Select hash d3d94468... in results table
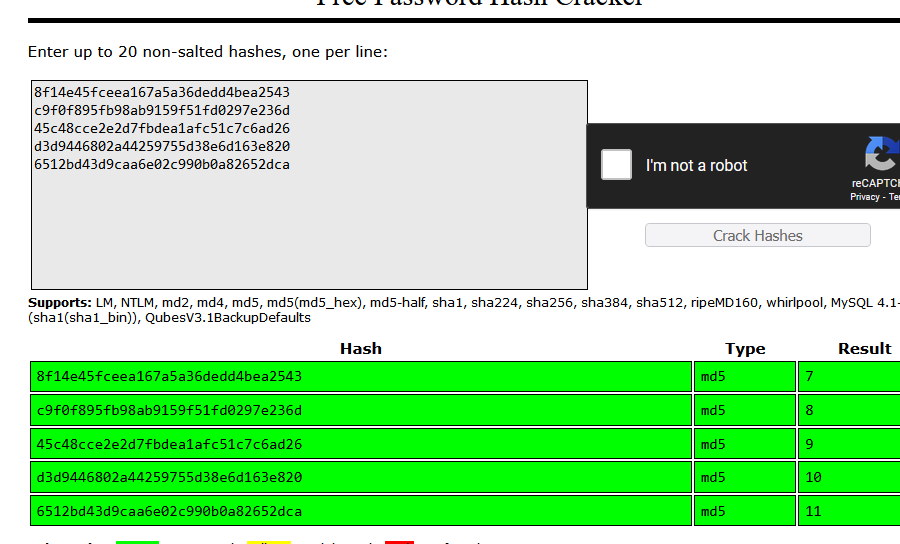 click(169, 477)
